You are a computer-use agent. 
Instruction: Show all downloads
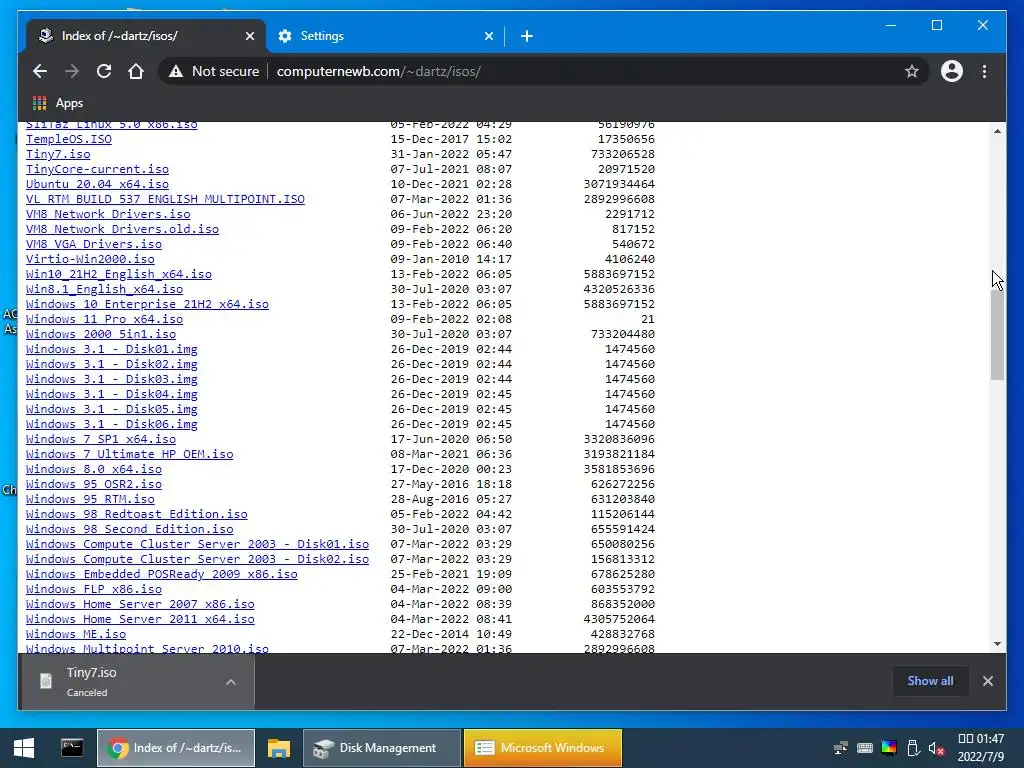930,681
